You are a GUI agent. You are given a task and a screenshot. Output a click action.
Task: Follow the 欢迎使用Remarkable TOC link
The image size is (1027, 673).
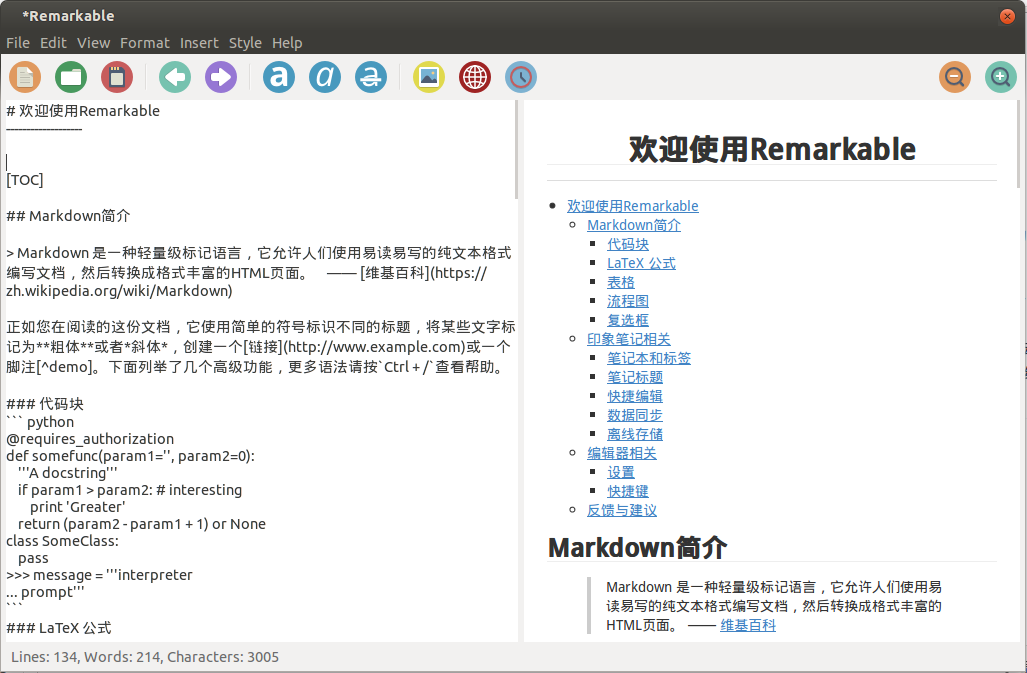pyautogui.click(x=633, y=206)
